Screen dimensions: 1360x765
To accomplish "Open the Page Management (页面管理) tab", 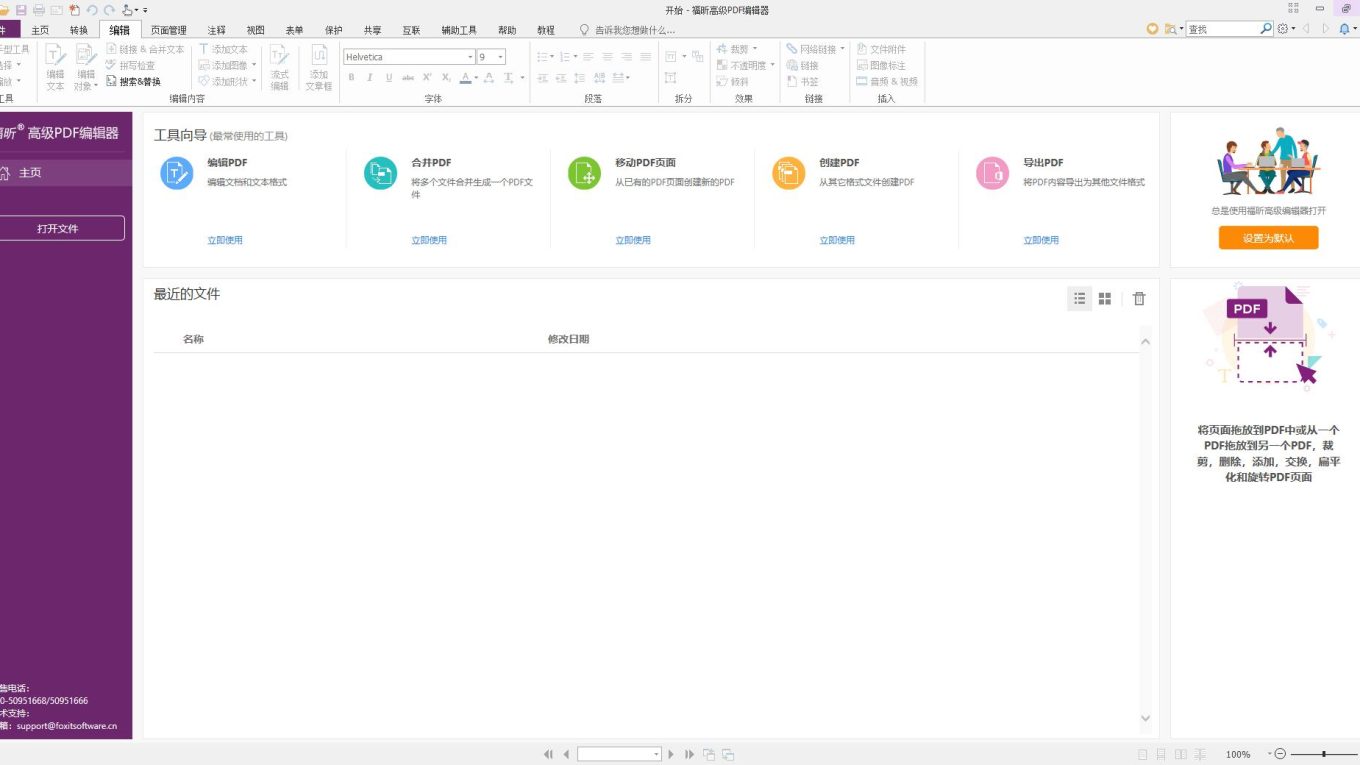I will point(169,30).
